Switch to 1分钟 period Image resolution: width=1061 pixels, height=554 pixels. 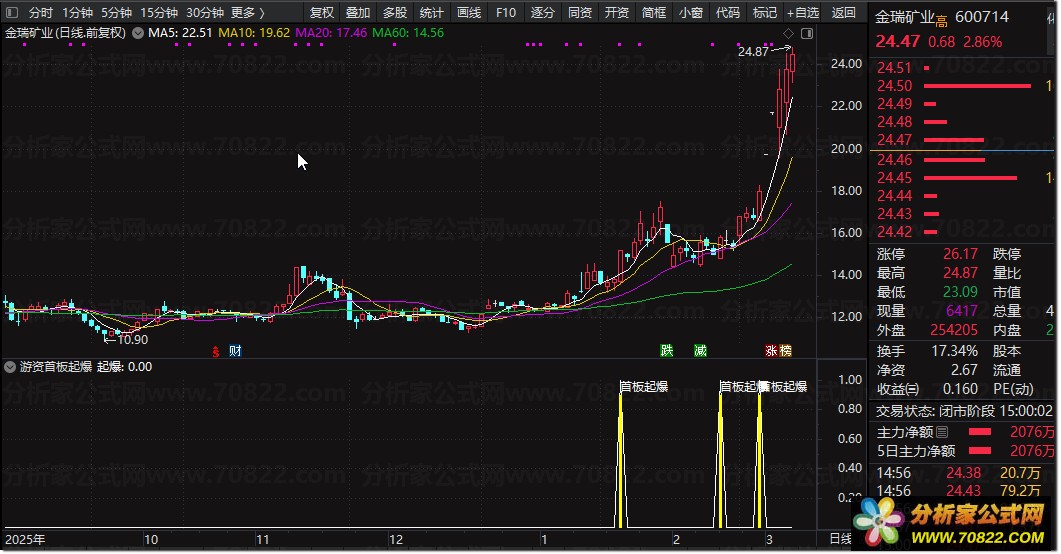pos(77,13)
